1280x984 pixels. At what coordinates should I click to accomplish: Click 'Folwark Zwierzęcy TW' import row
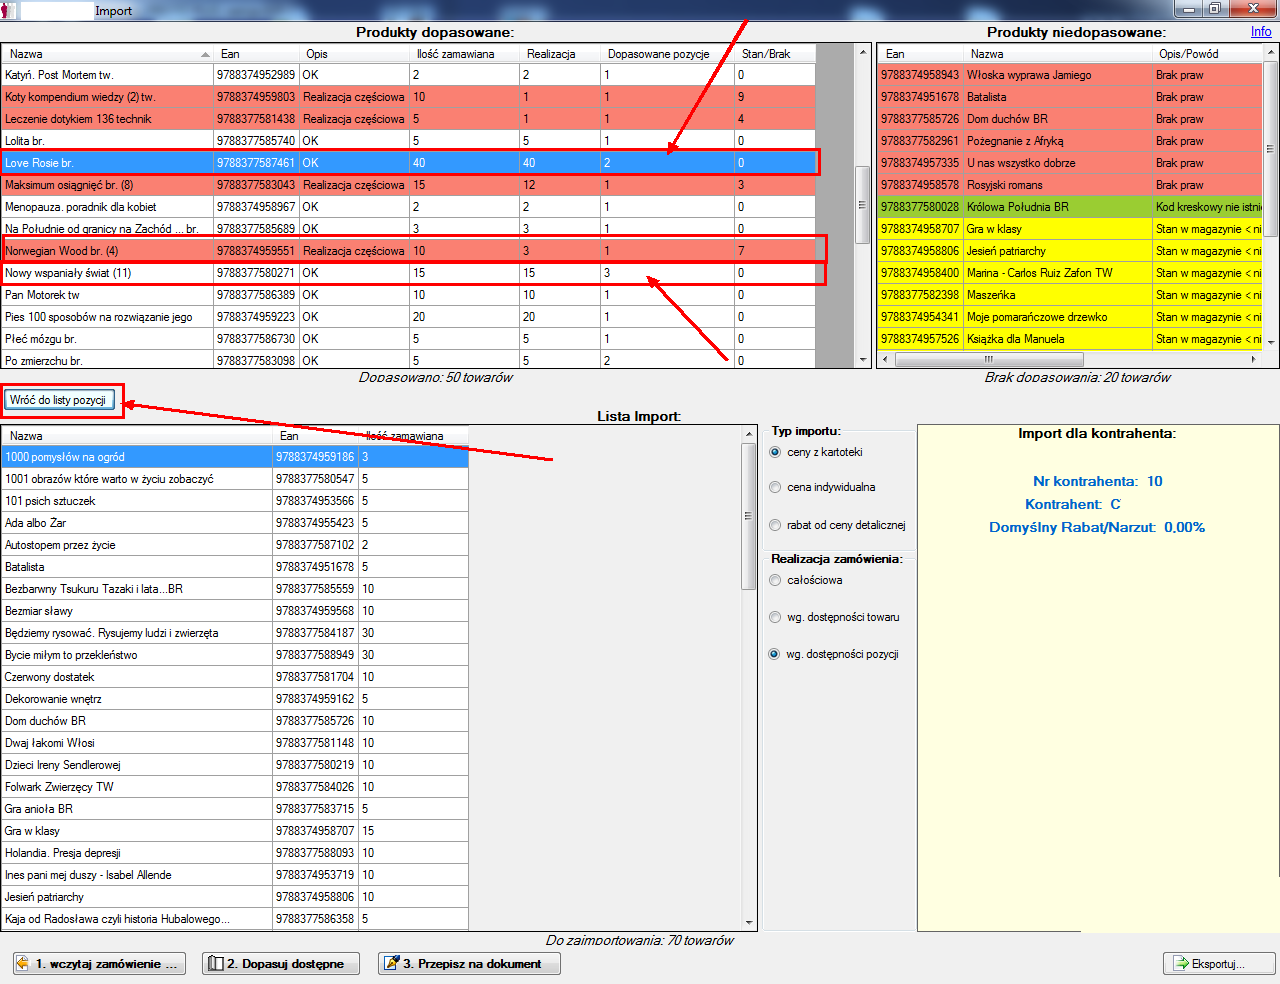(x=235, y=787)
